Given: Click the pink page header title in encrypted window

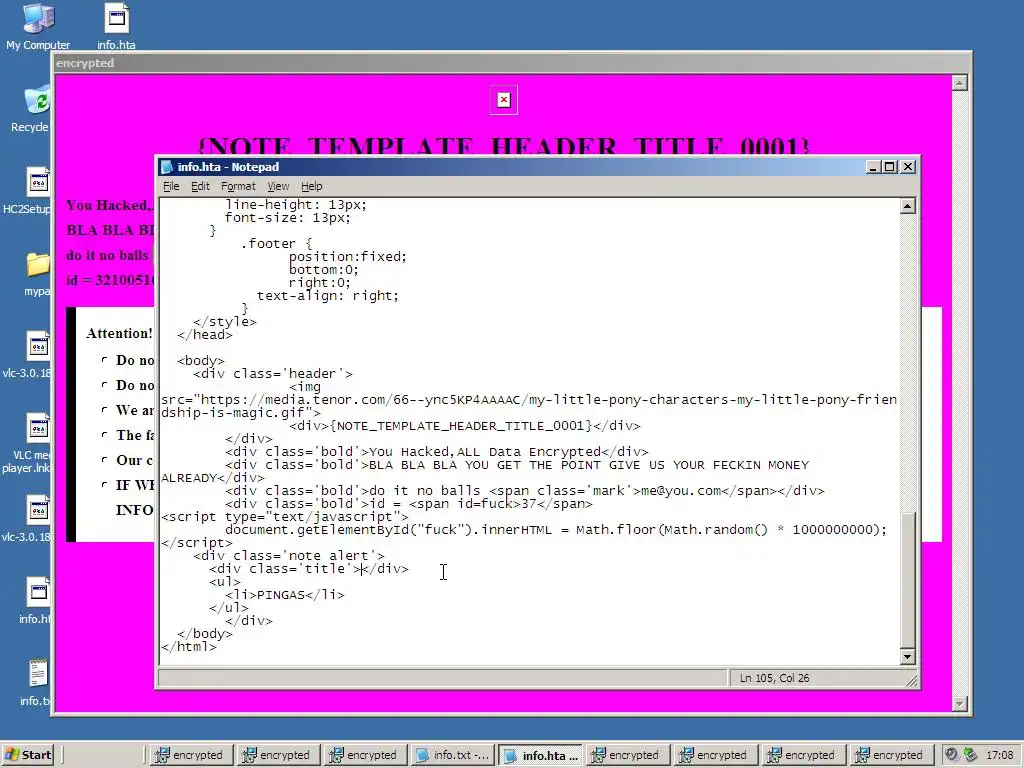Looking at the screenshot, I should [x=503, y=145].
